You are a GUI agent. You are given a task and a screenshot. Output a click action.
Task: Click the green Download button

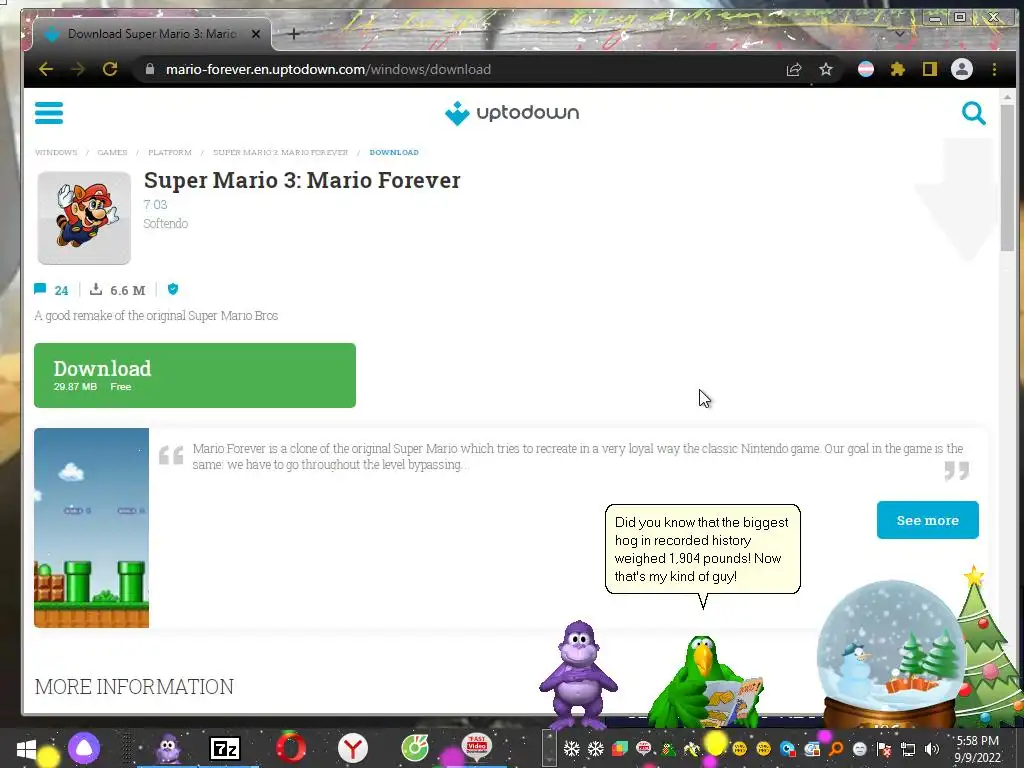tap(195, 376)
